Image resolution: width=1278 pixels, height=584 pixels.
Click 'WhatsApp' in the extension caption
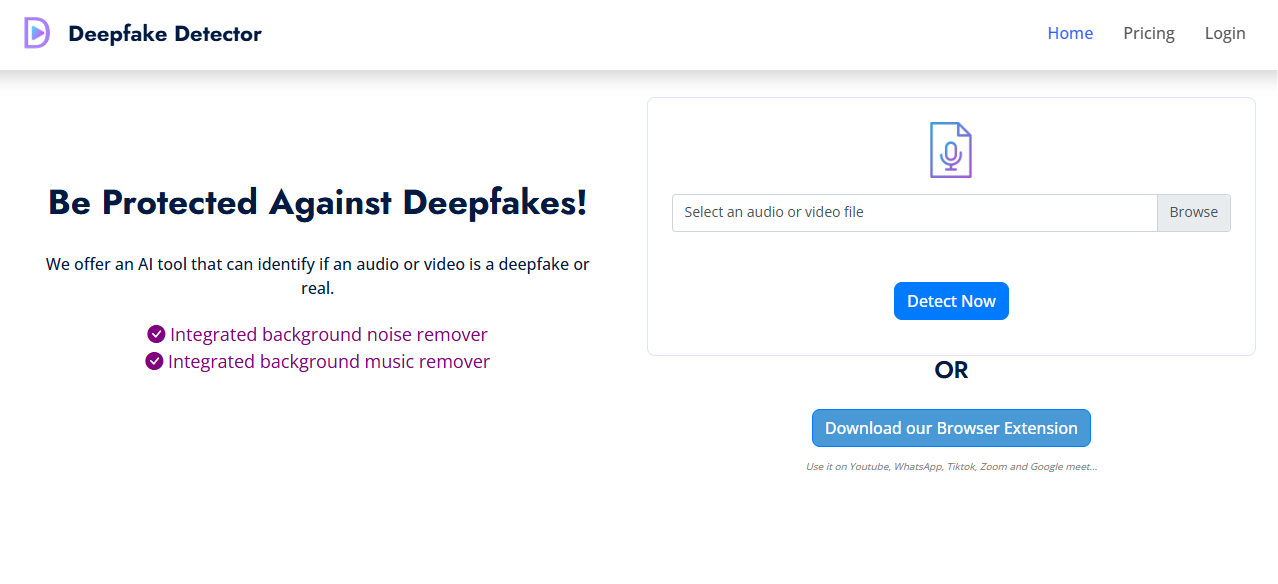click(x=919, y=467)
